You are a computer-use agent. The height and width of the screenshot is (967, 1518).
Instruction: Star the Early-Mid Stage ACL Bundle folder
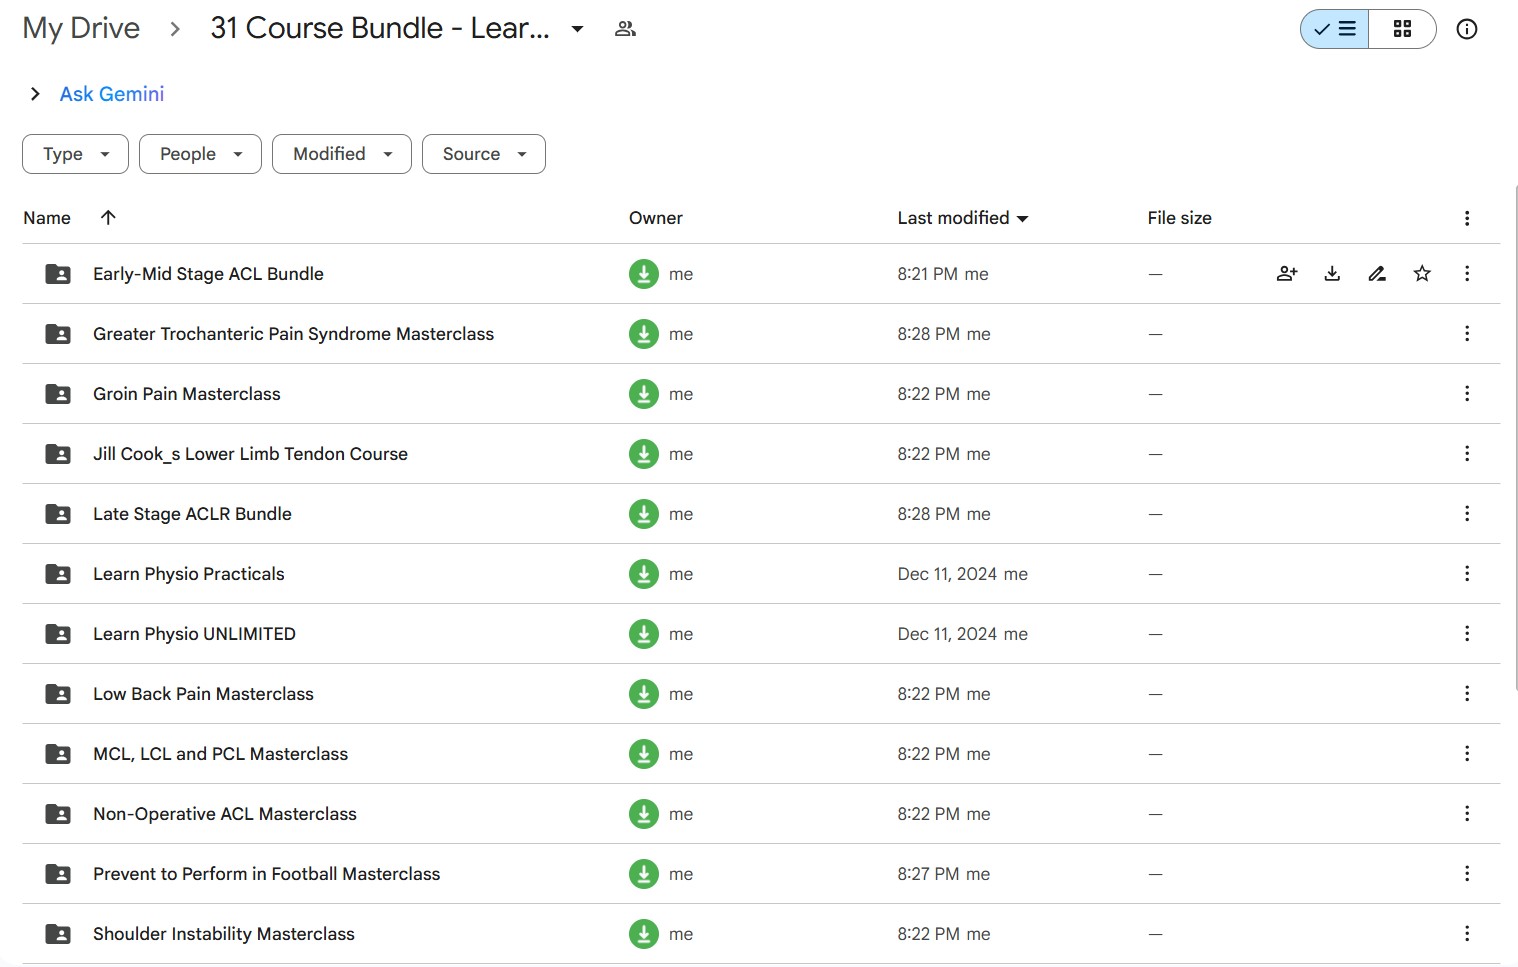(1422, 274)
